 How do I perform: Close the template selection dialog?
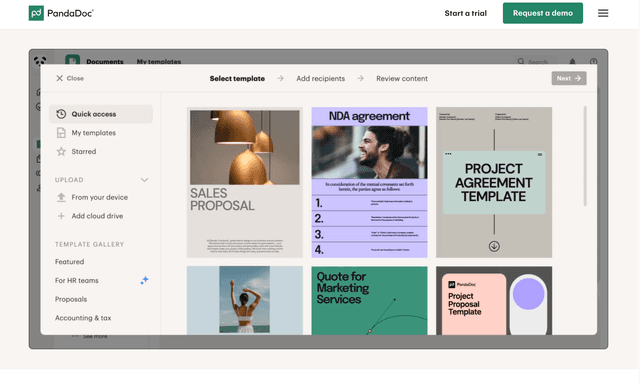click(x=70, y=78)
